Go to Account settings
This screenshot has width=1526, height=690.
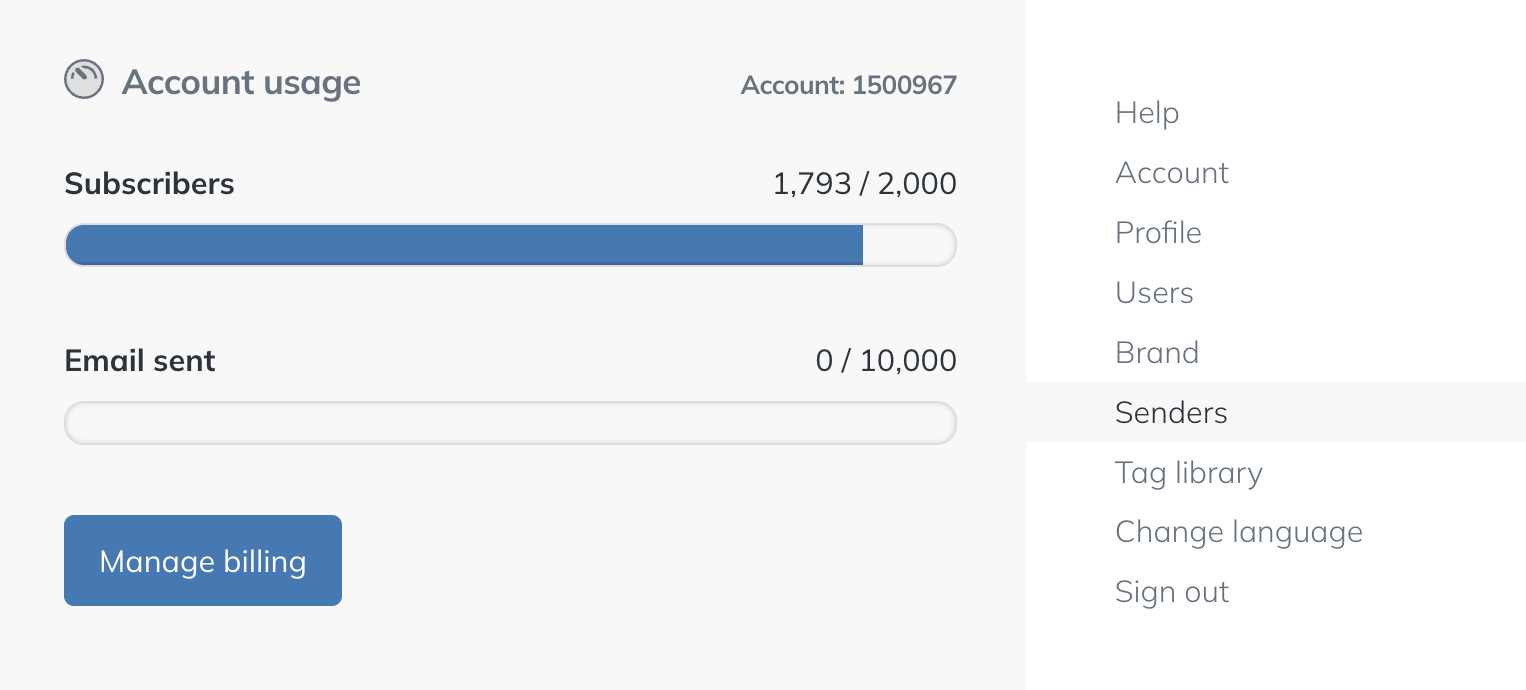1171,173
